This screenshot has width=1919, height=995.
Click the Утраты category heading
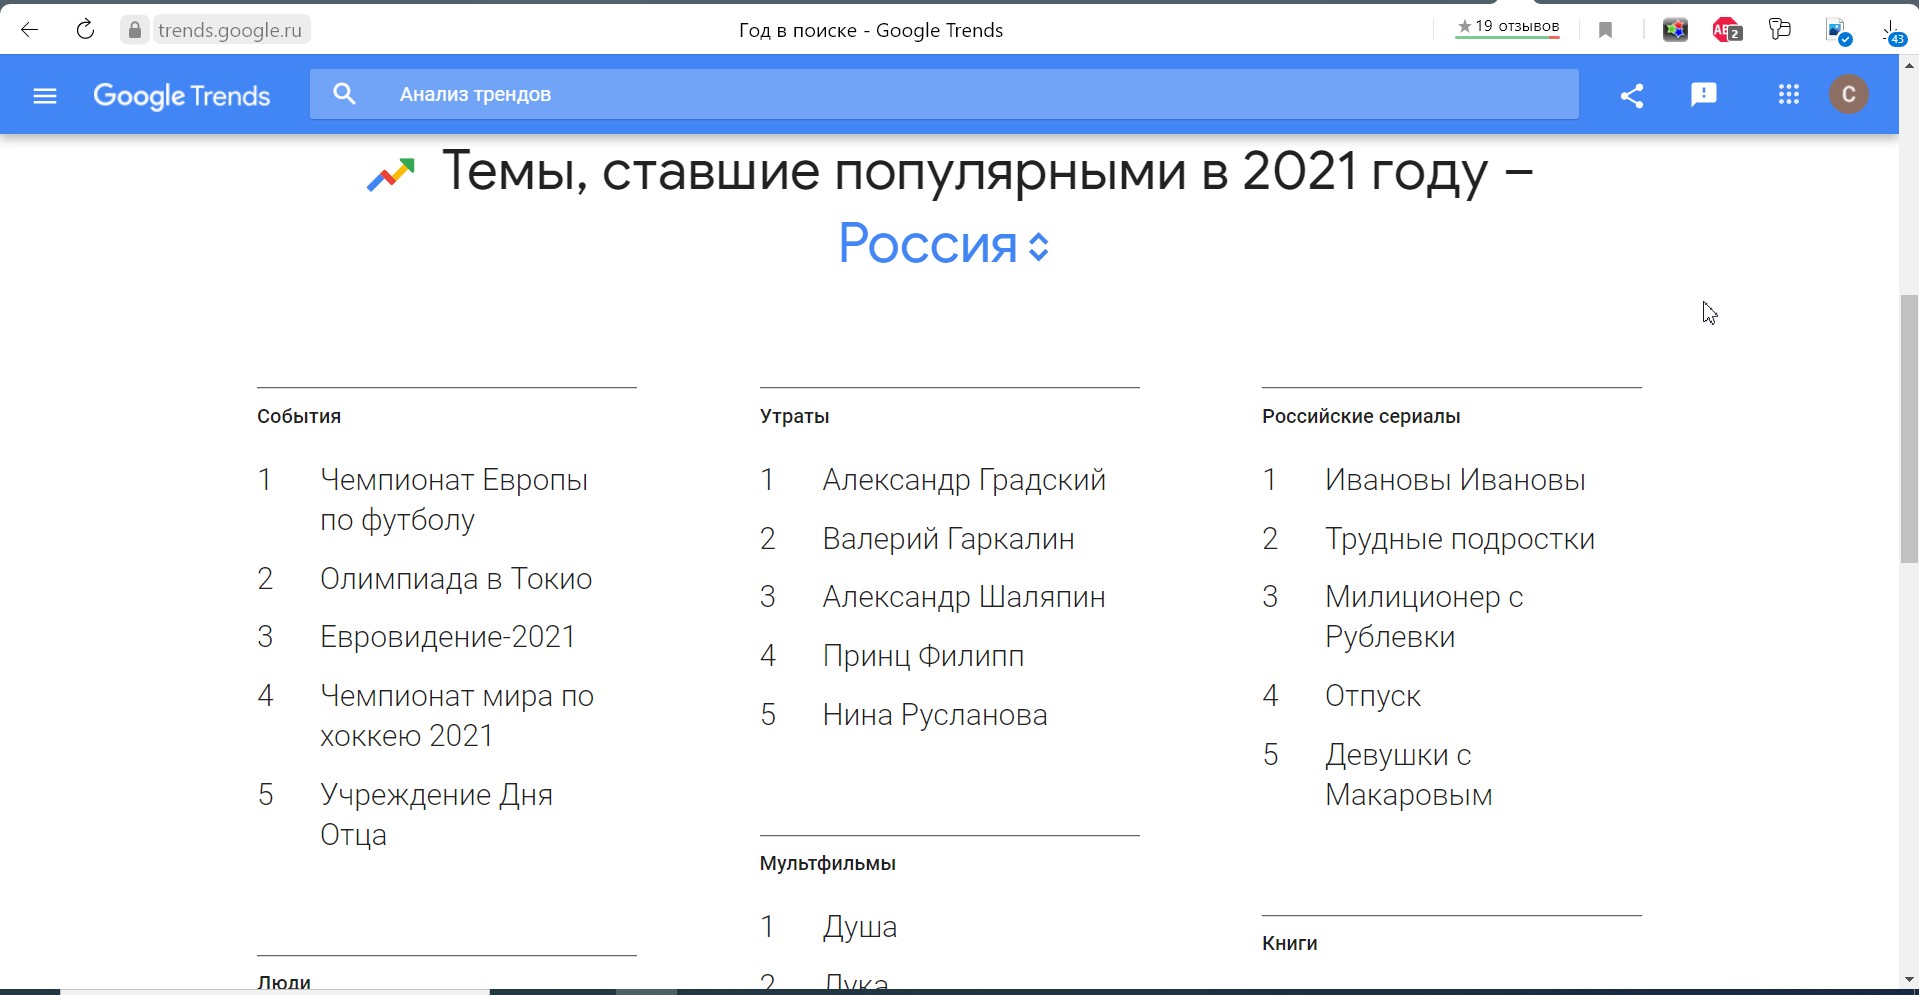tap(795, 416)
